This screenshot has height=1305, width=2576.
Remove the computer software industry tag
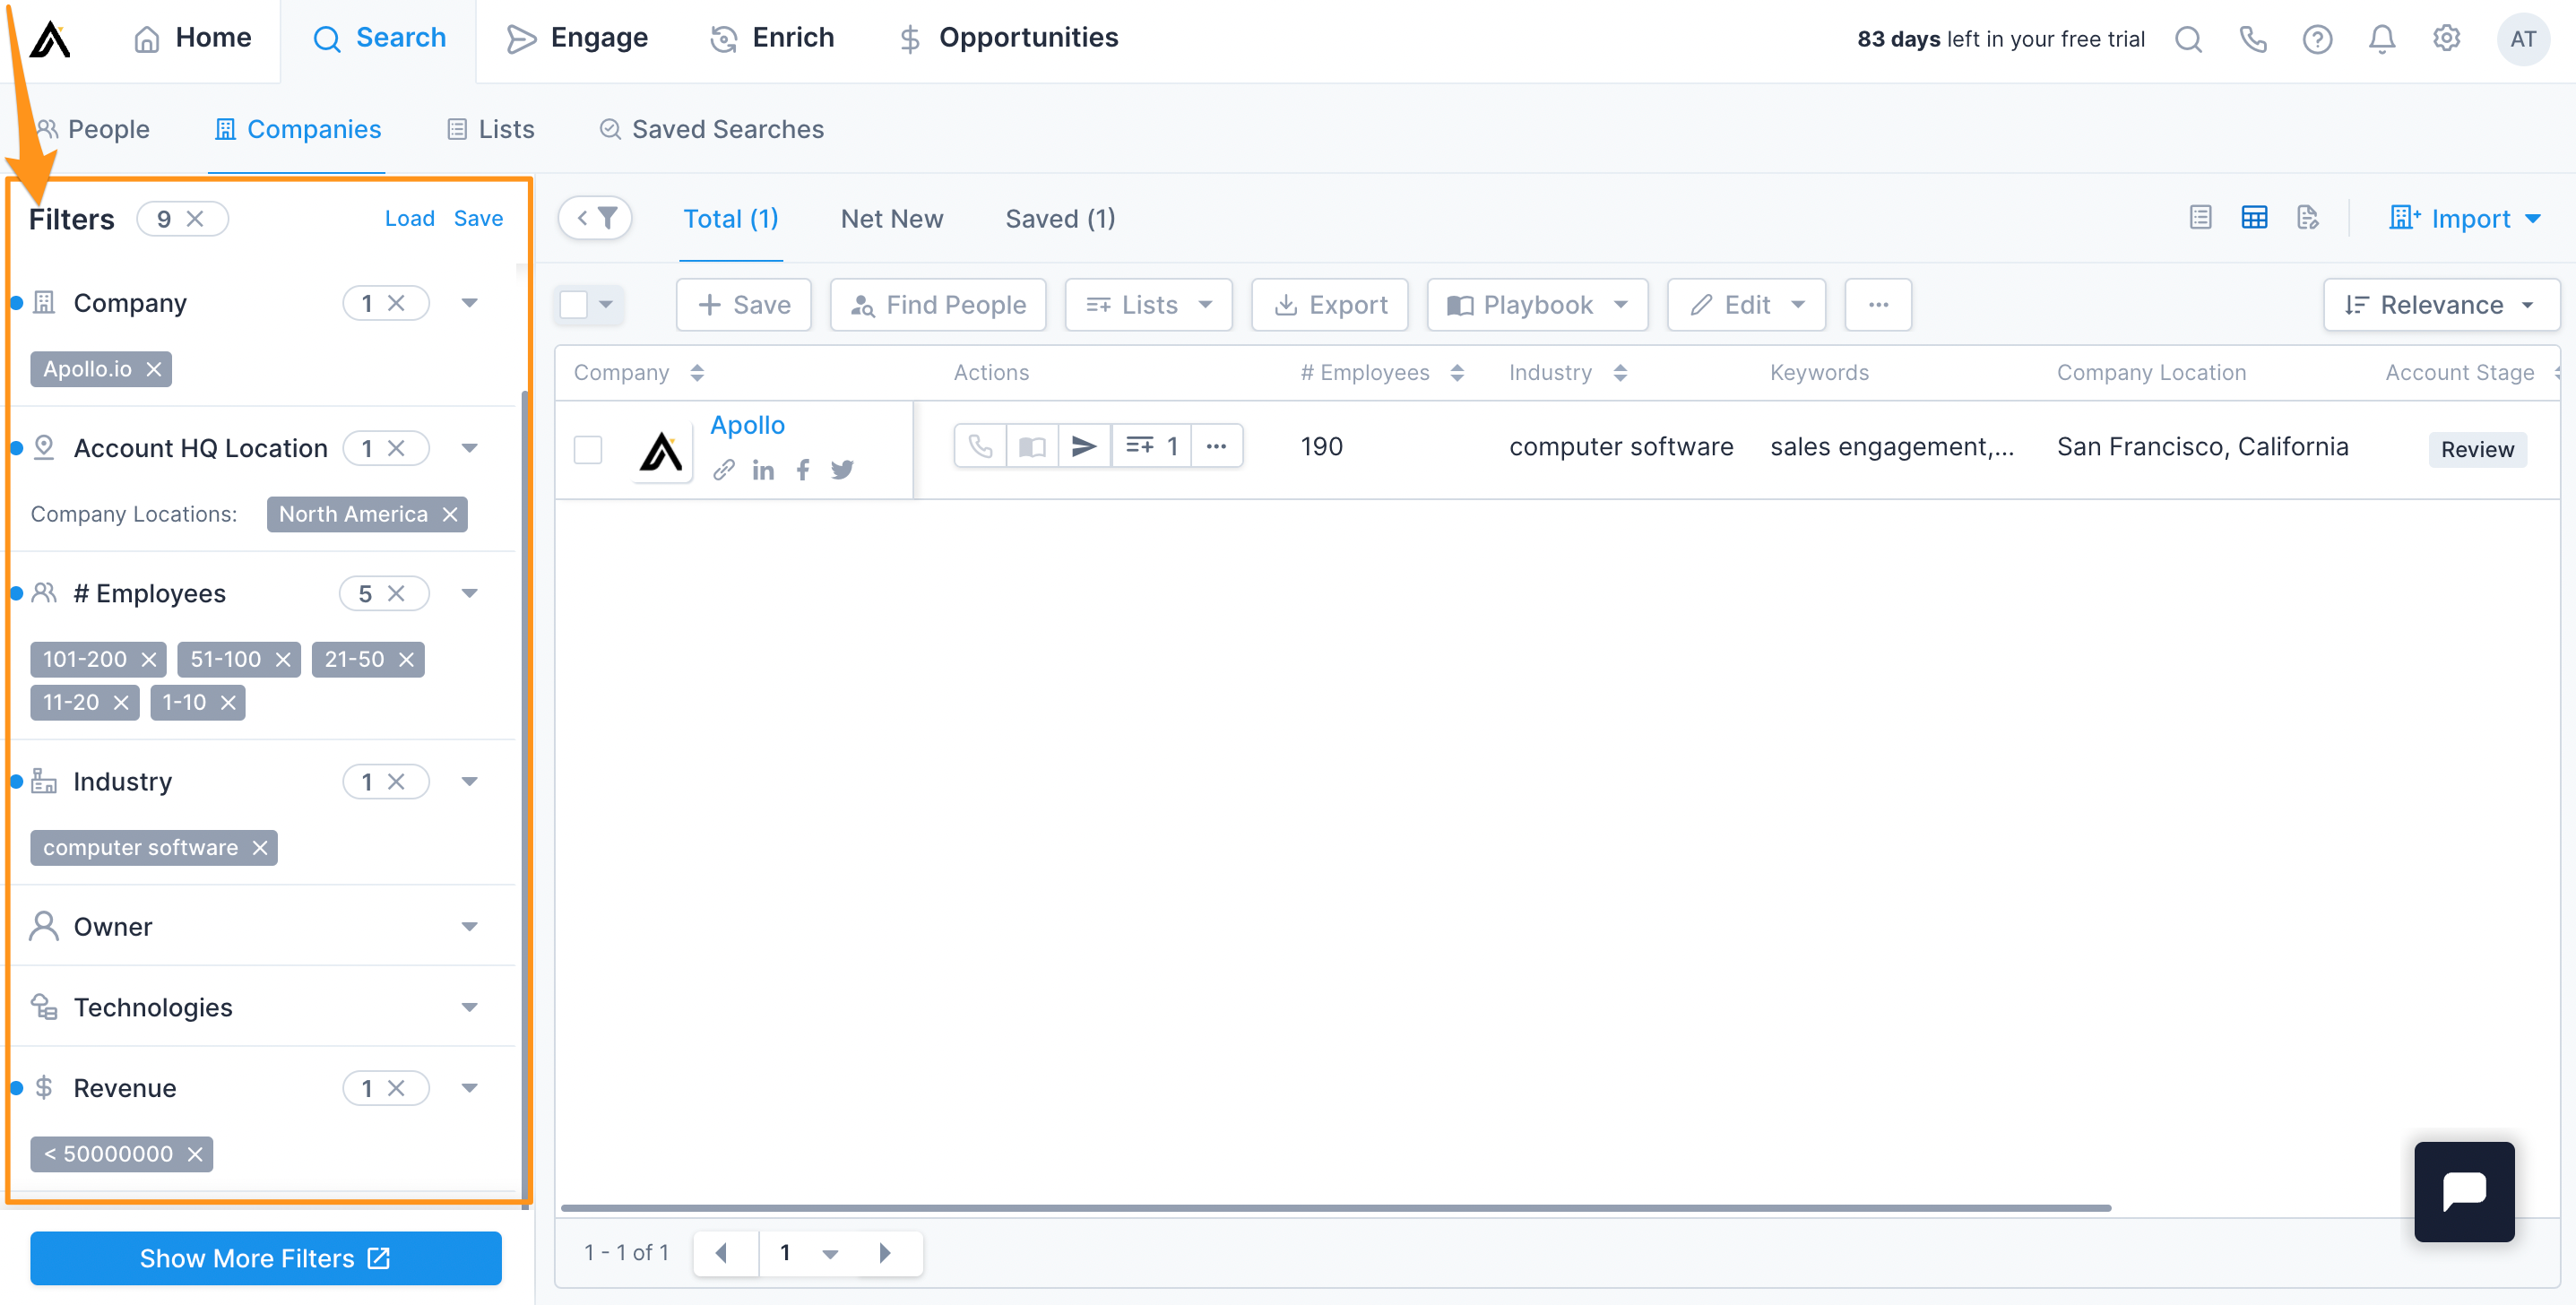click(260, 848)
